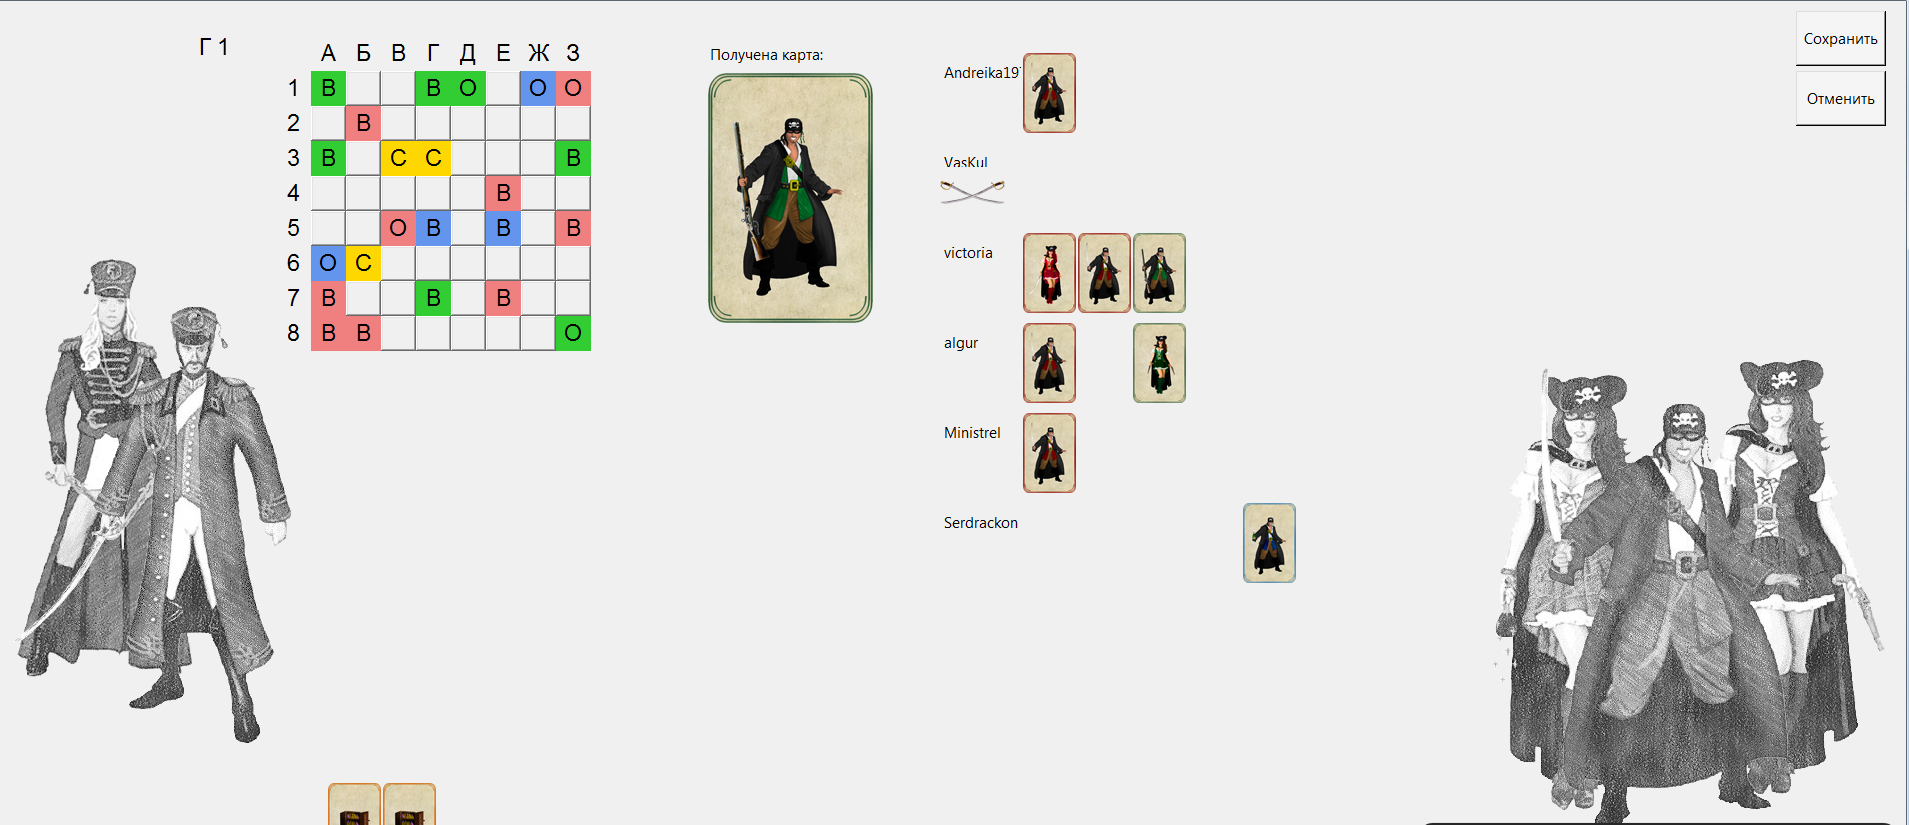Select victoria's green-bordered pirate card
Viewport: 1909px width, 825px height.
1159,273
